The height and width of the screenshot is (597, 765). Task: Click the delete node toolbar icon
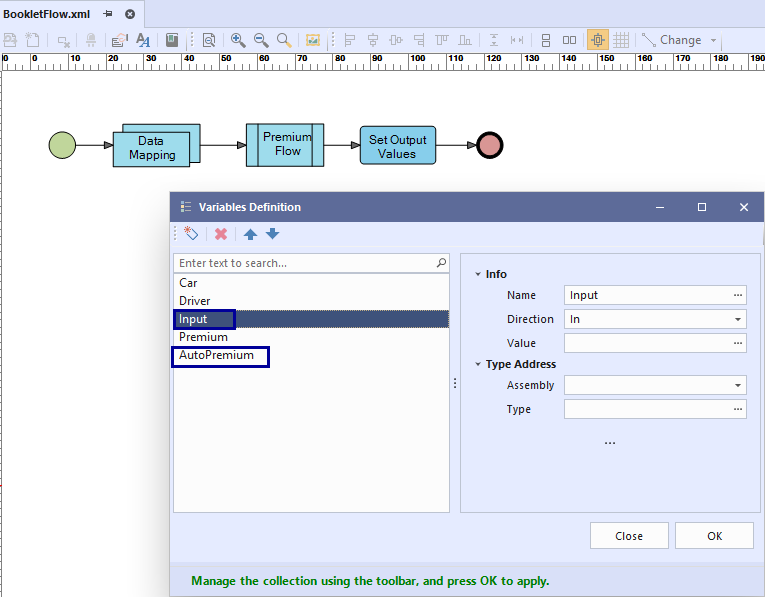63,41
